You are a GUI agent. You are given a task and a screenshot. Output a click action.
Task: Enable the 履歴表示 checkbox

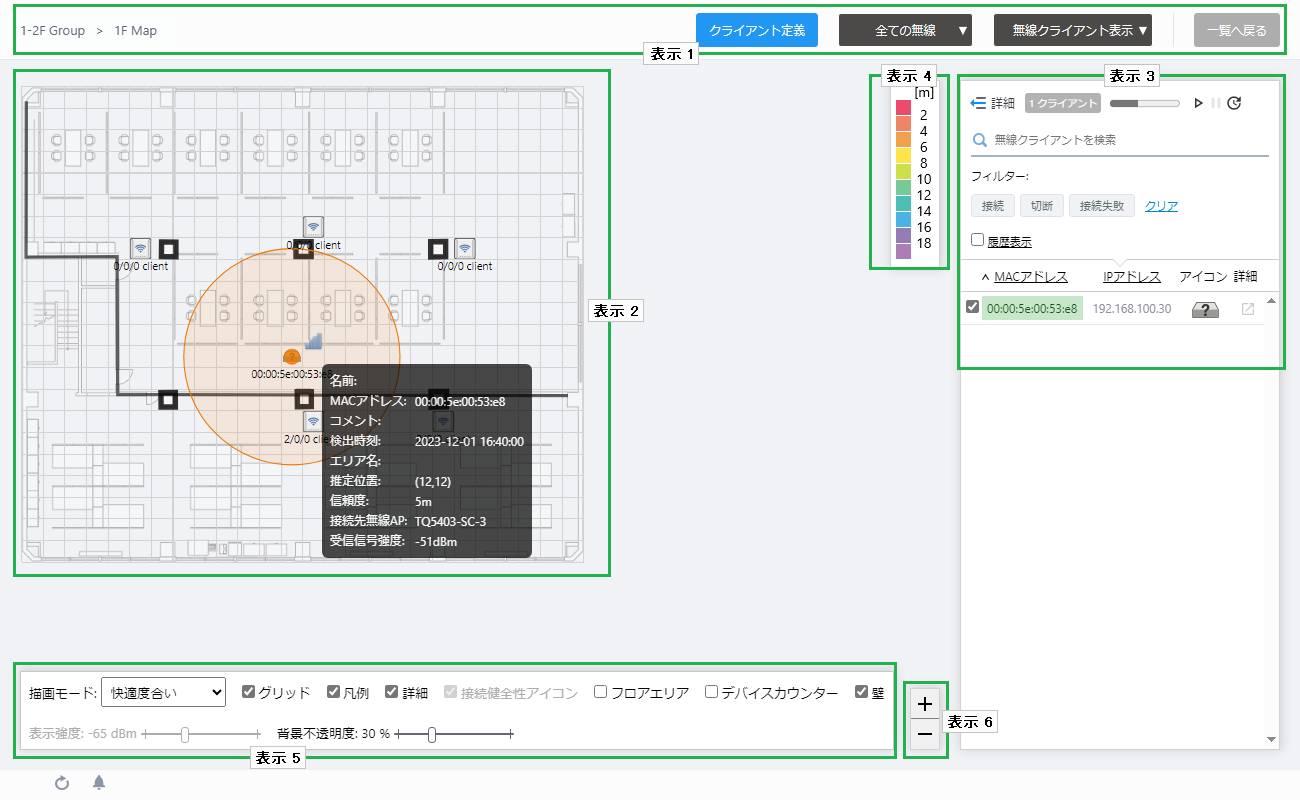[x=978, y=240]
